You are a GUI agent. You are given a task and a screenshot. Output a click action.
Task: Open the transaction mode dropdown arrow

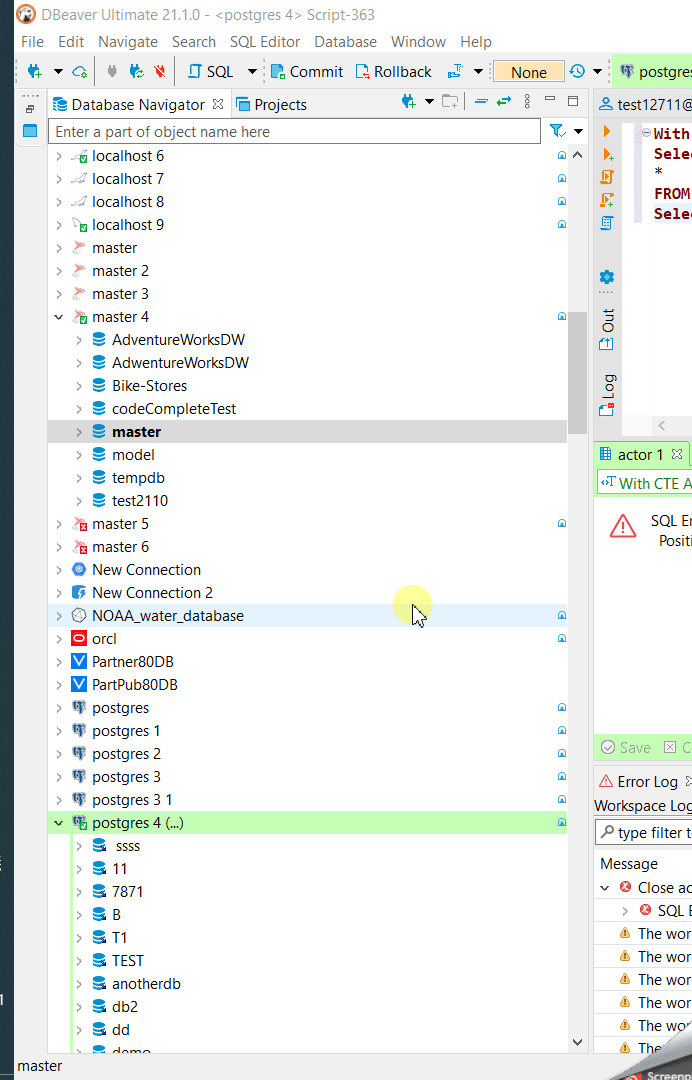tap(478, 72)
